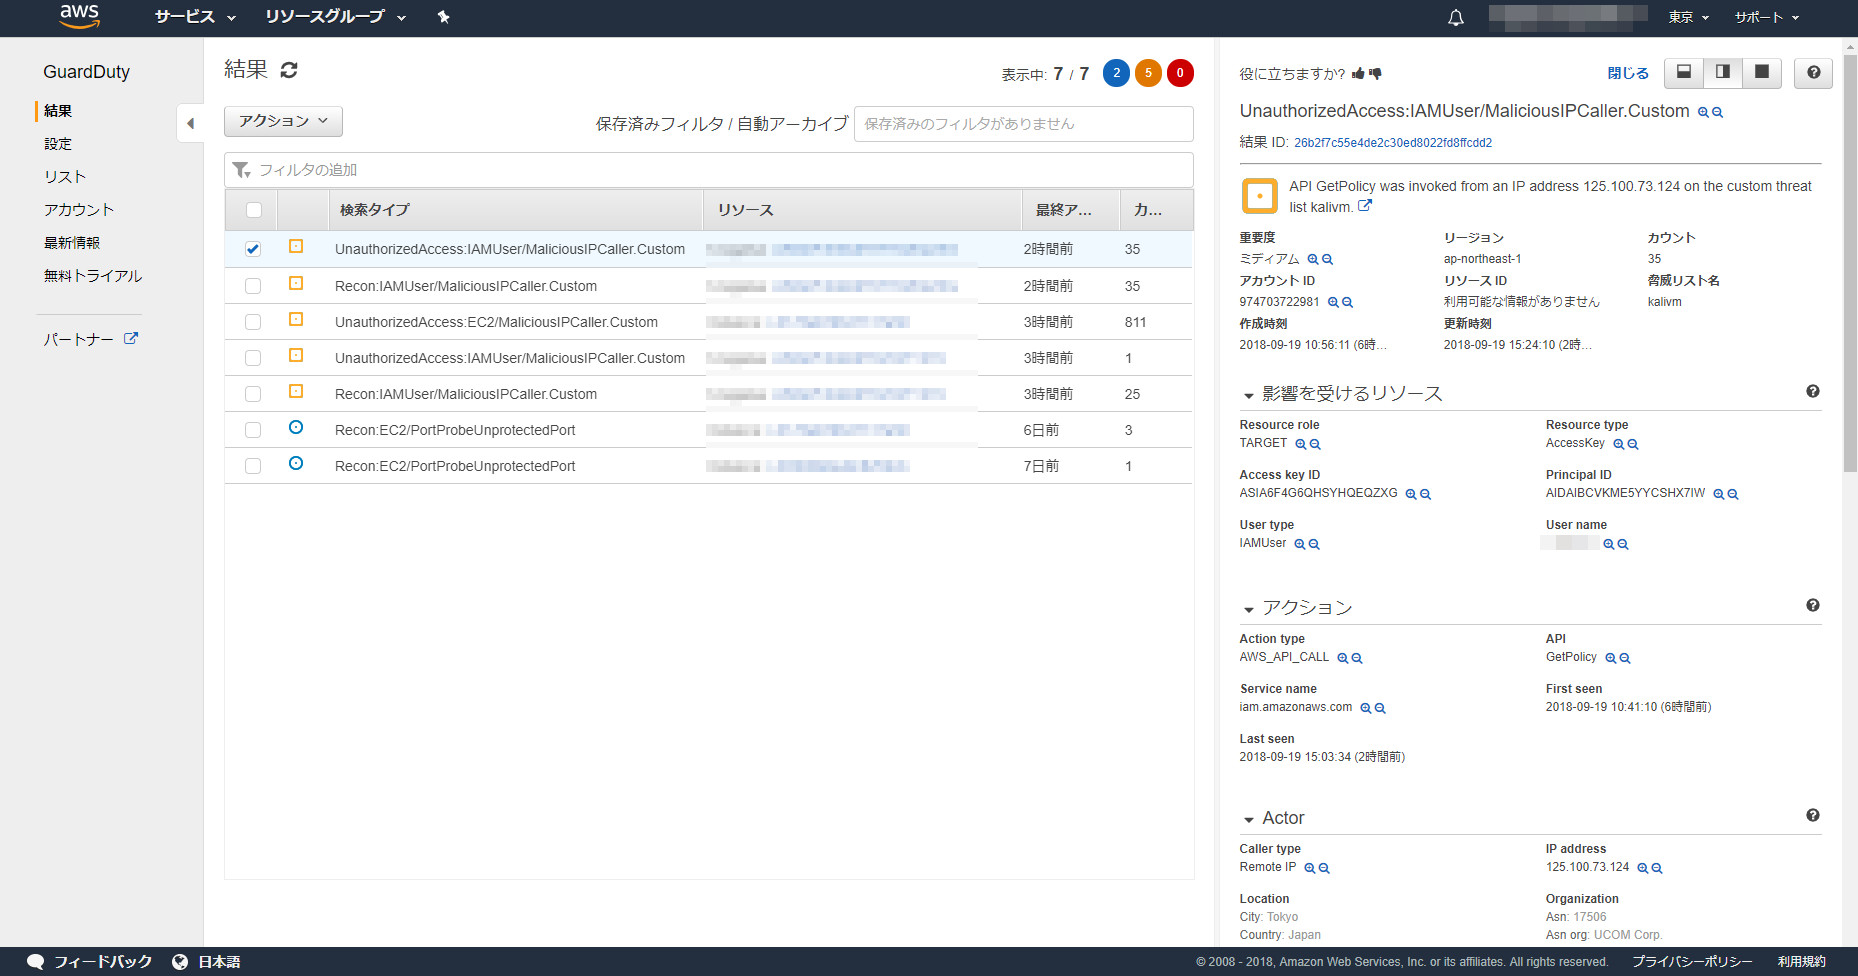Open the アクション dropdown
The width and height of the screenshot is (1858, 976).
tap(283, 121)
